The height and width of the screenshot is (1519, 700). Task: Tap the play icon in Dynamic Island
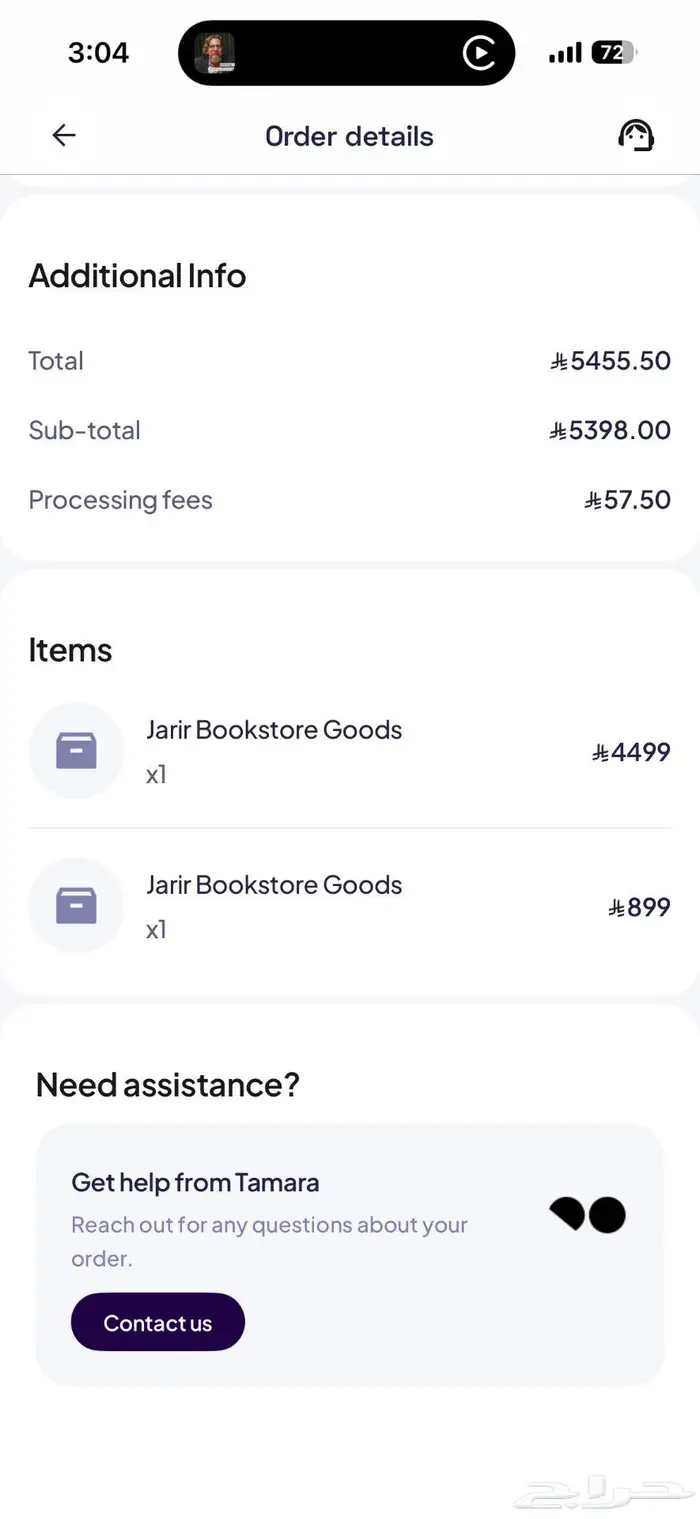480,53
